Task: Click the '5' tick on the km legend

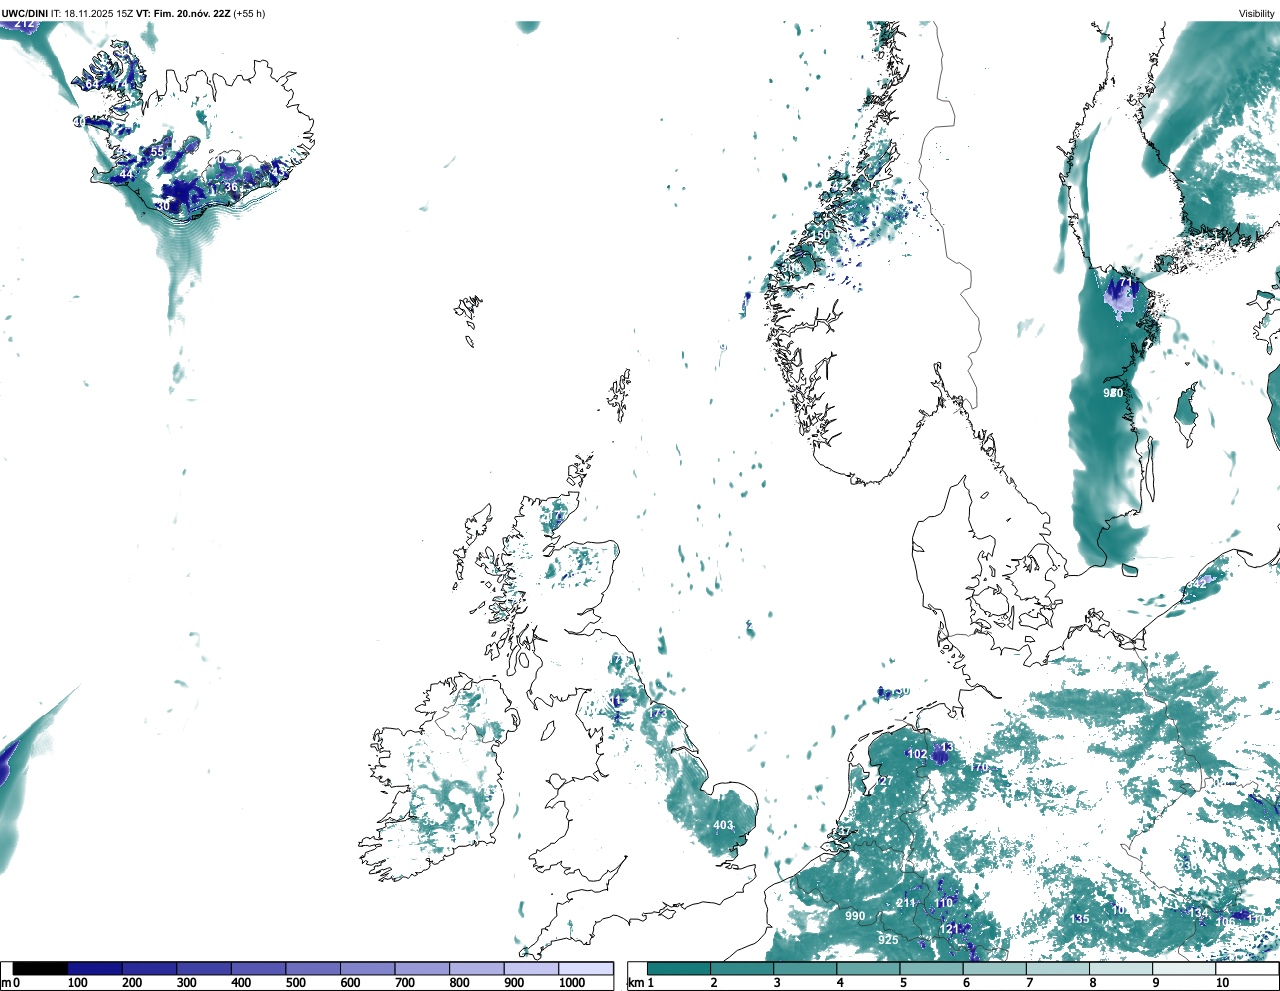Action: 903,983
